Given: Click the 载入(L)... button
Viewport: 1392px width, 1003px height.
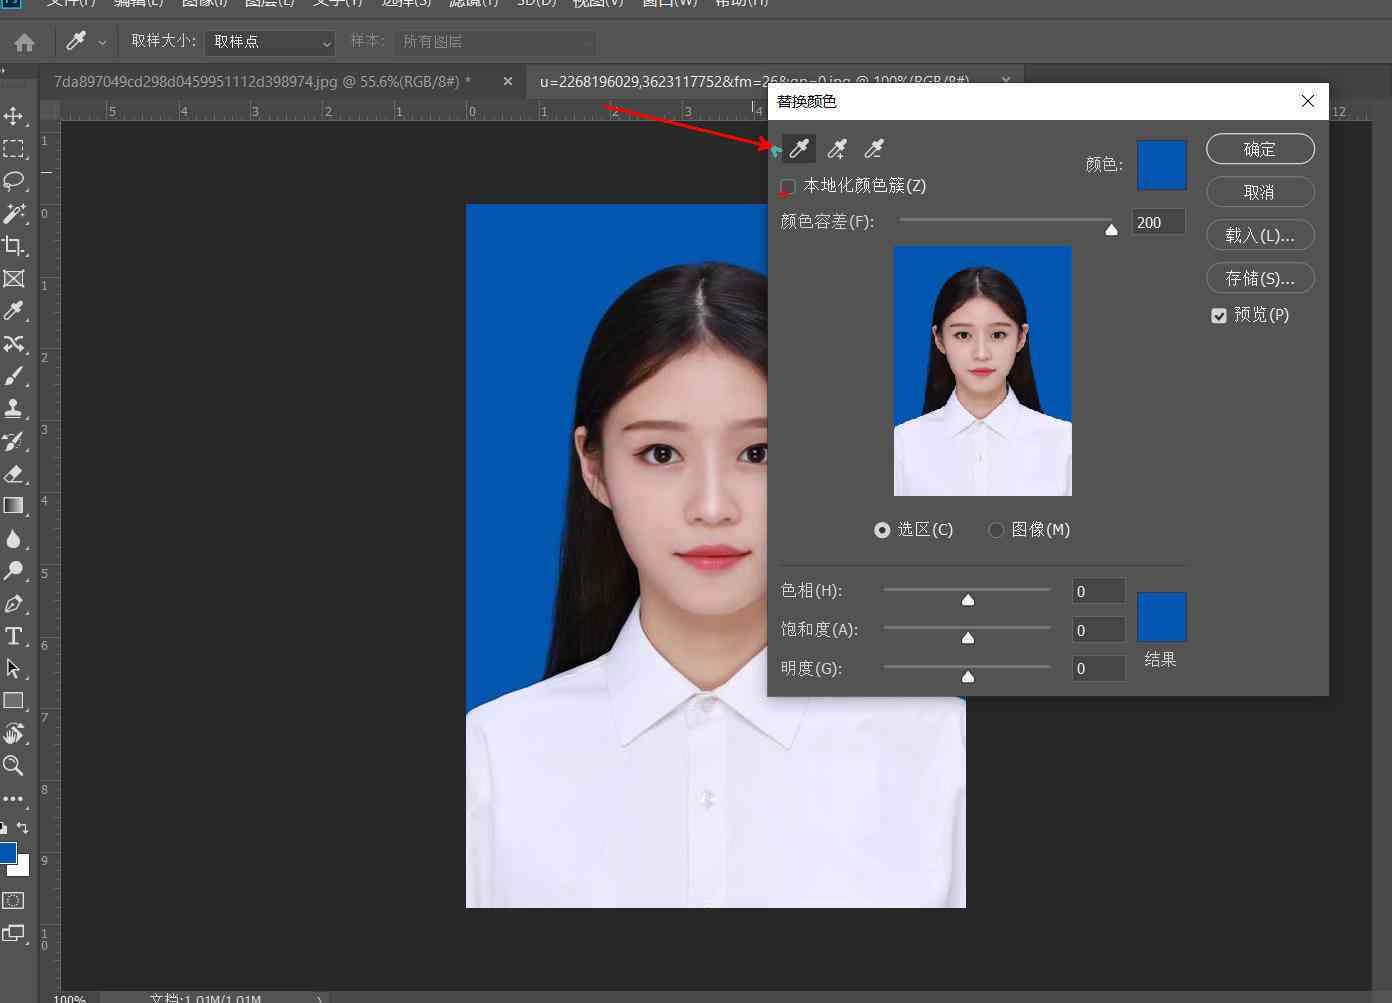Looking at the screenshot, I should point(1260,235).
